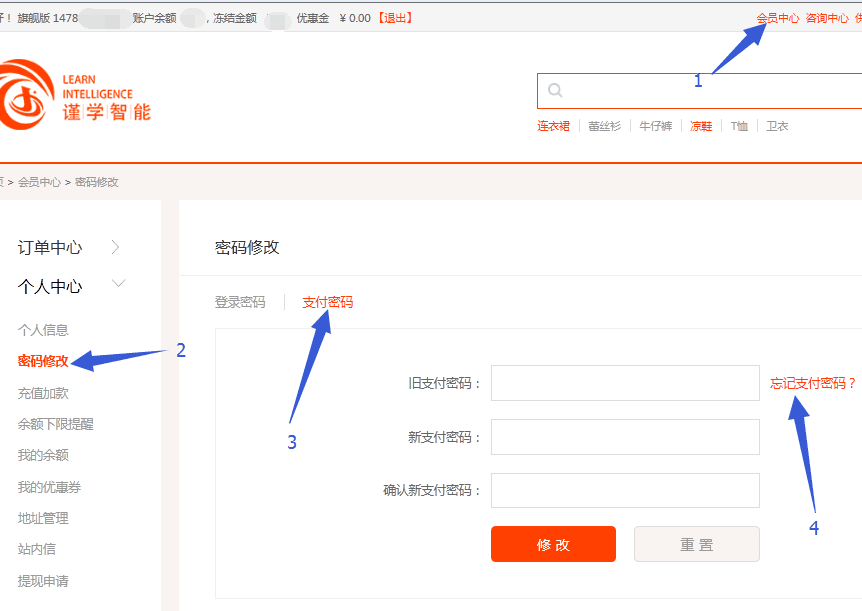This screenshot has height=611, width=862.
Task: Click the search magnifier icon
Action: tap(555, 91)
